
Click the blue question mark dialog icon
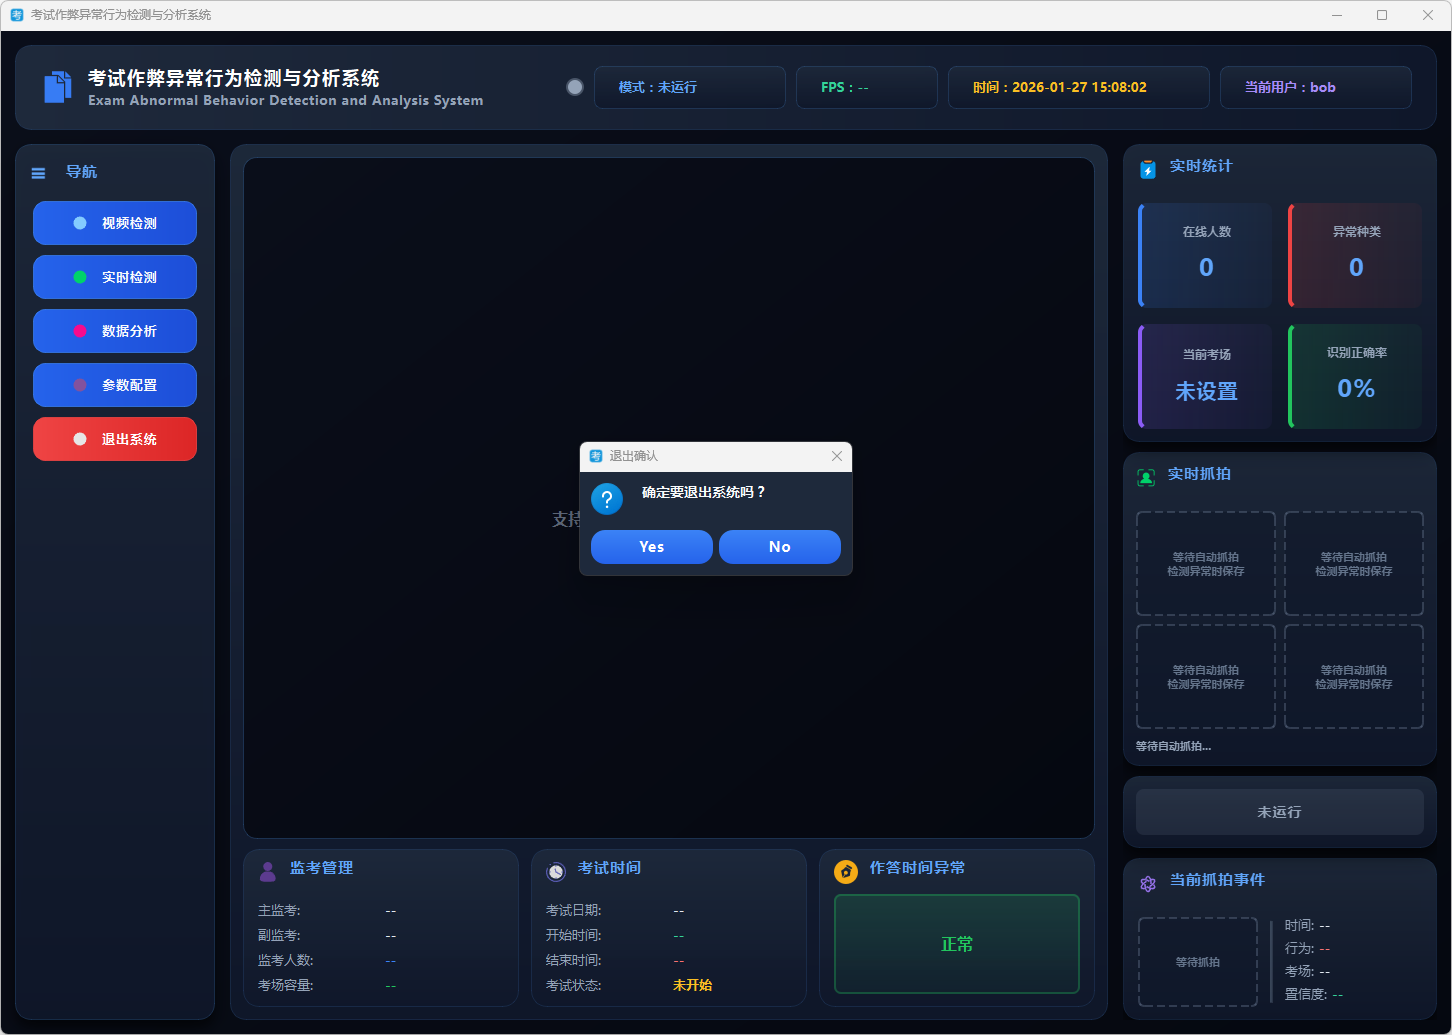coord(607,498)
